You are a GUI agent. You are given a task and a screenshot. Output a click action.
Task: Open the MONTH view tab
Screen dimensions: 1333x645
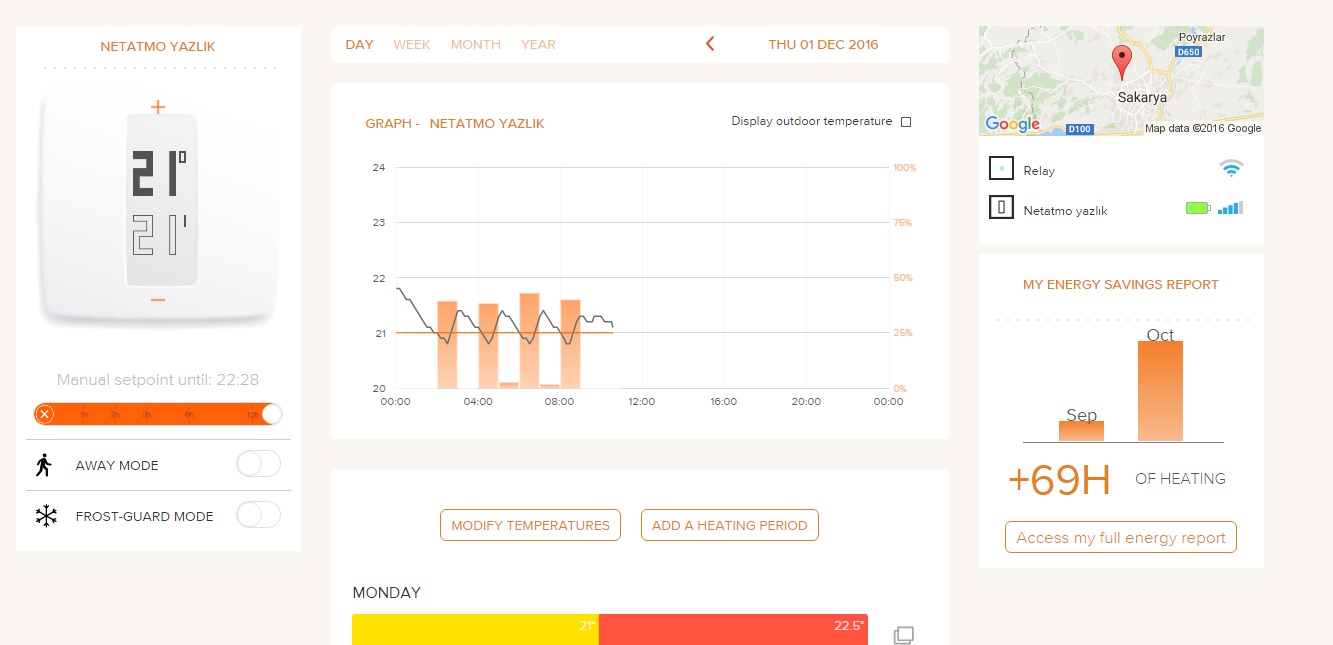[476, 45]
